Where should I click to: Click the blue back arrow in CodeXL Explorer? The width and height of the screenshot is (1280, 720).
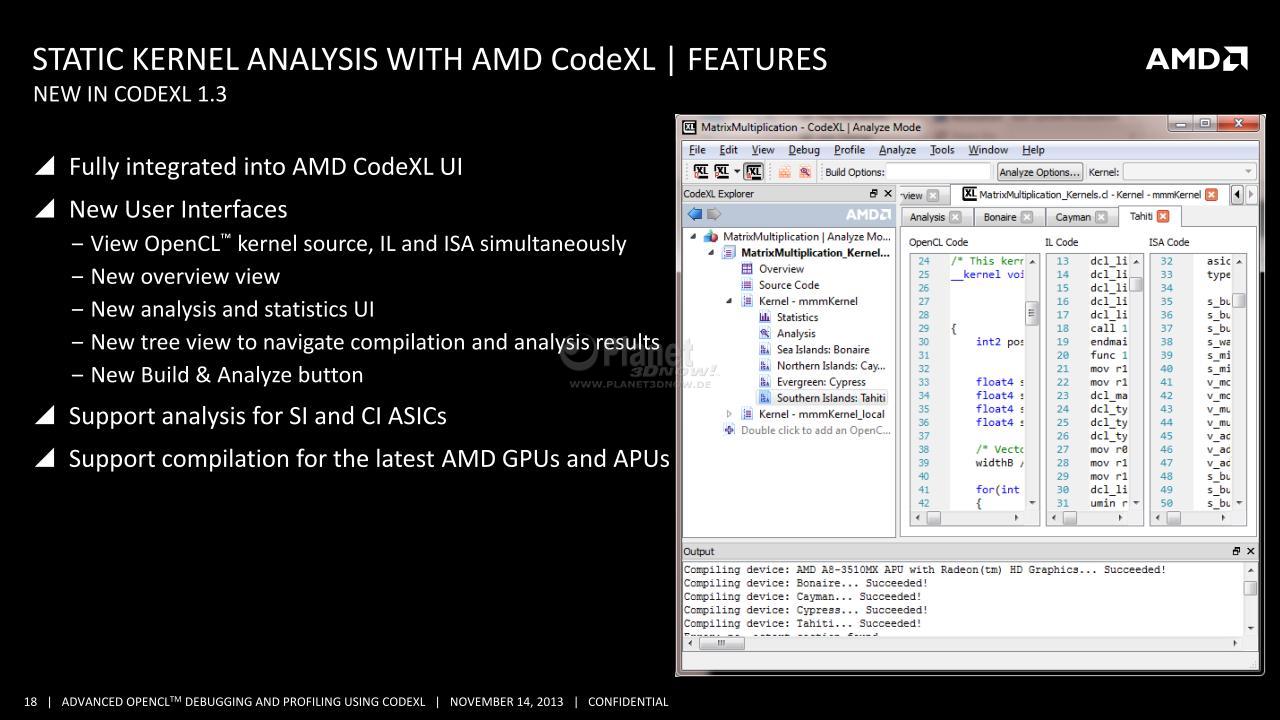click(694, 214)
